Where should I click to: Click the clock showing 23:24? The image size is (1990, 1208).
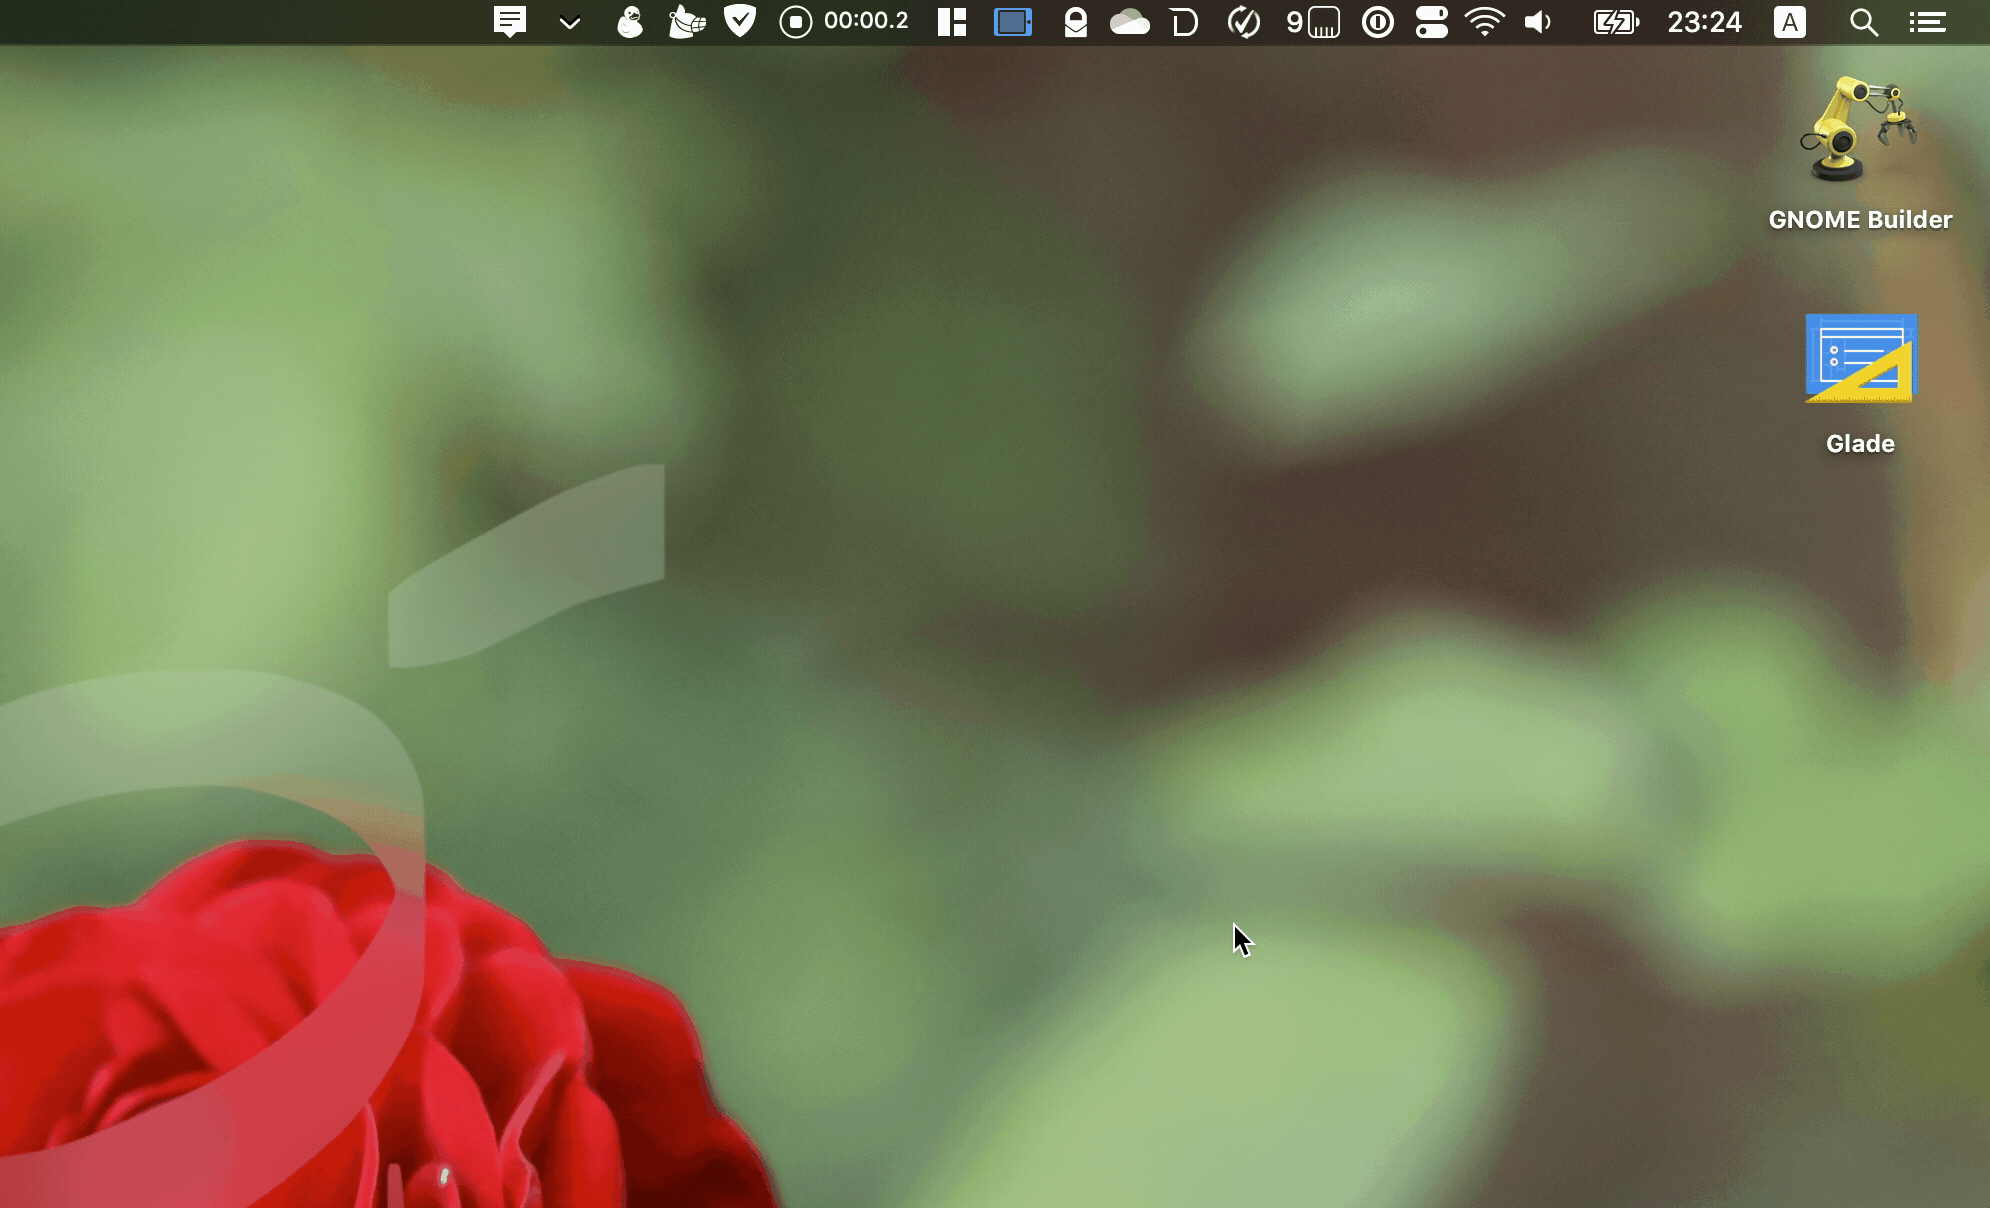pyautogui.click(x=1705, y=22)
